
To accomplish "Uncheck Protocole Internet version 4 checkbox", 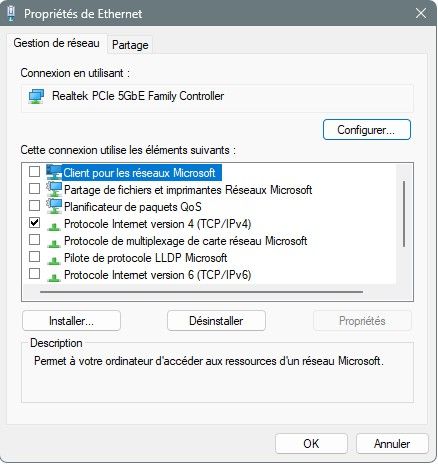I will coord(34,223).
